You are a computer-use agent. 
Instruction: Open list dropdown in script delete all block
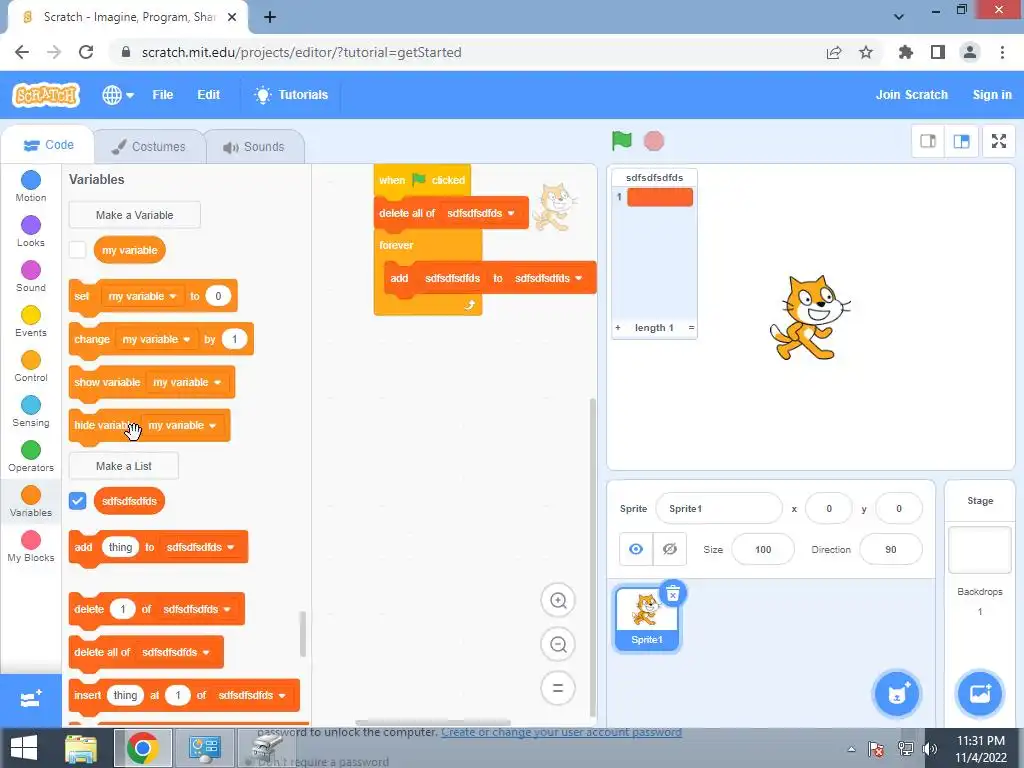click(x=481, y=213)
